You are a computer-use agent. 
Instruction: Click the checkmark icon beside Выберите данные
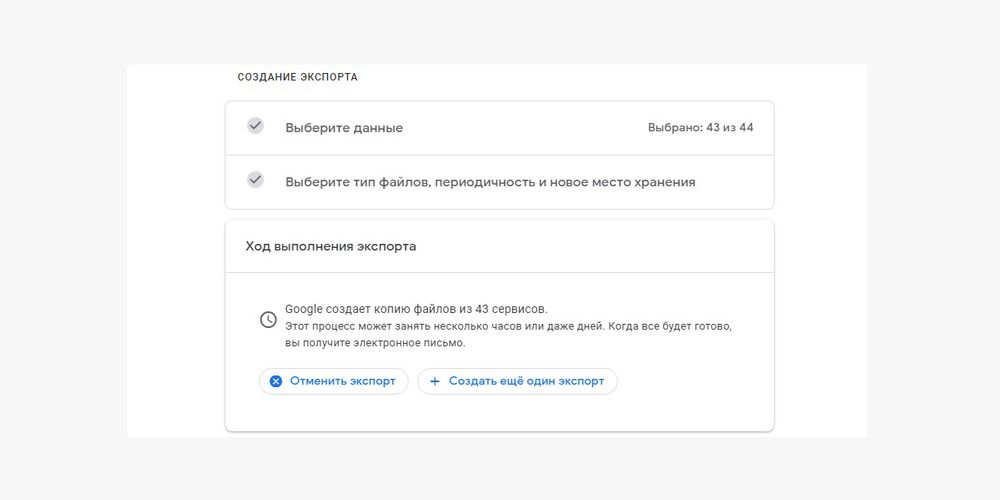tap(255, 126)
